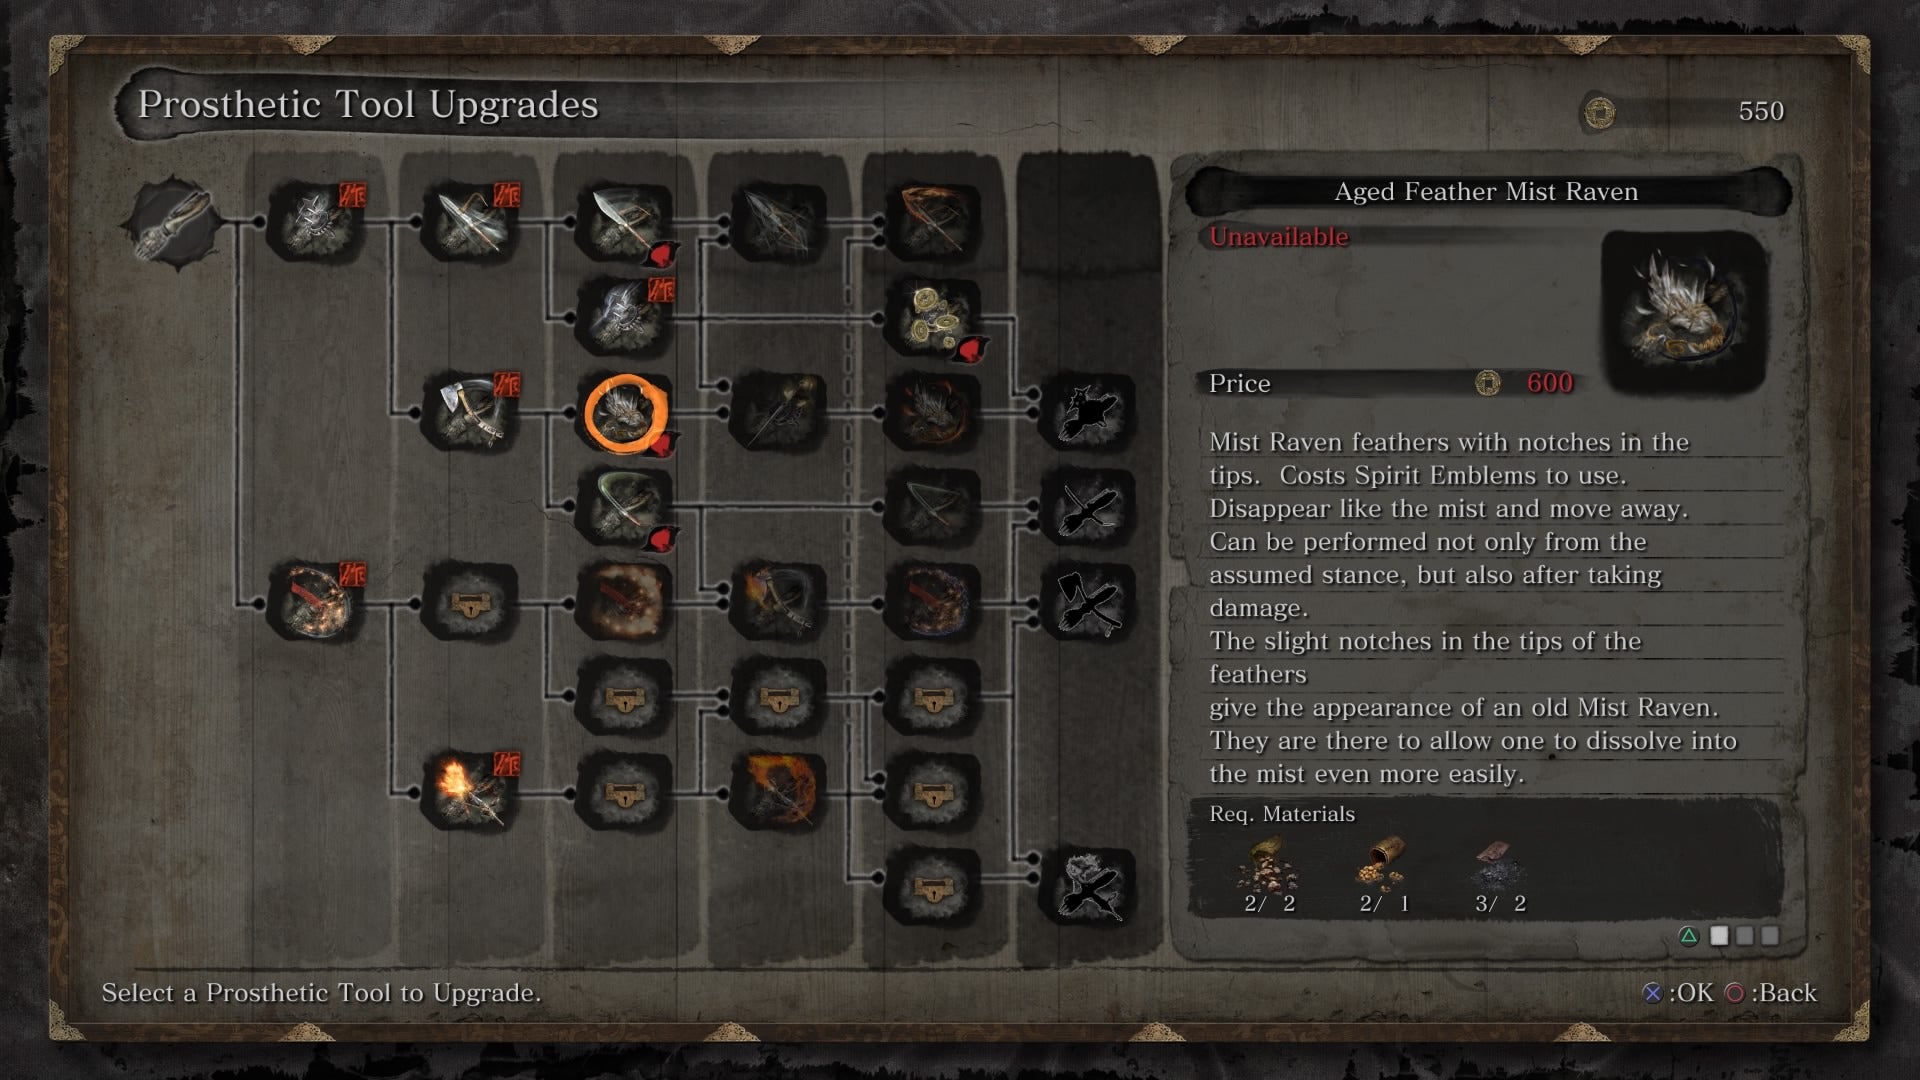Image resolution: width=1920 pixels, height=1080 pixels.
Task: Click the Aged Feather Mist Raven preview image
Action: (1684, 312)
